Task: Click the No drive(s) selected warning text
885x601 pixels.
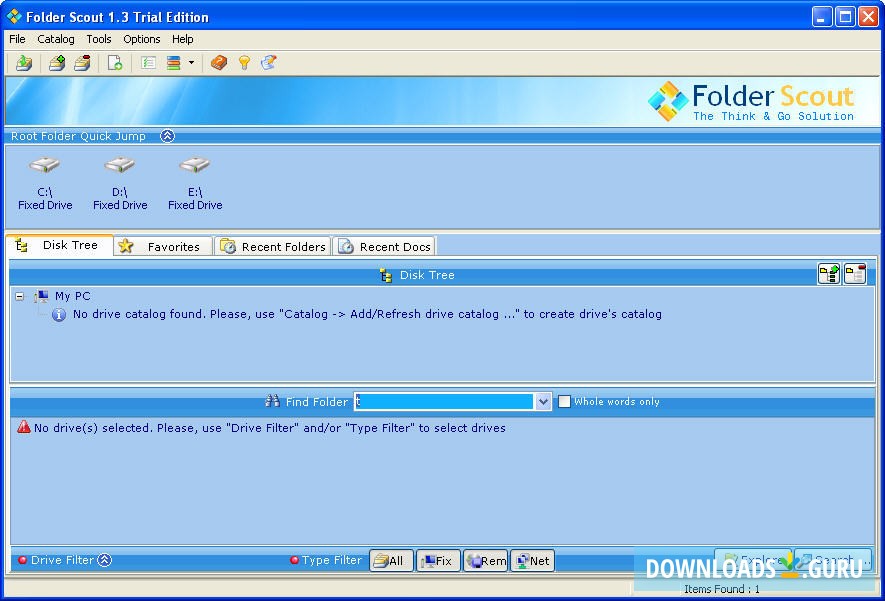Action: [x=269, y=428]
